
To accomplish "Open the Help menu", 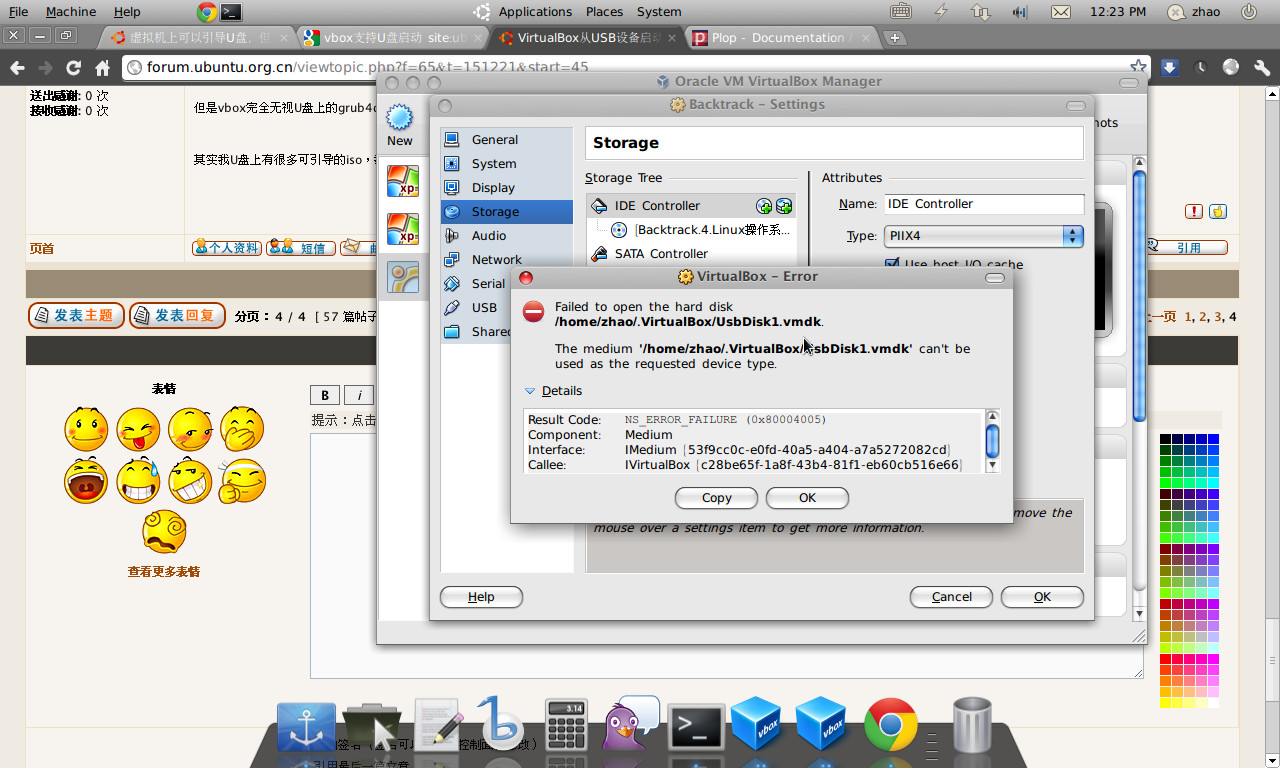I will tap(127, 12).
